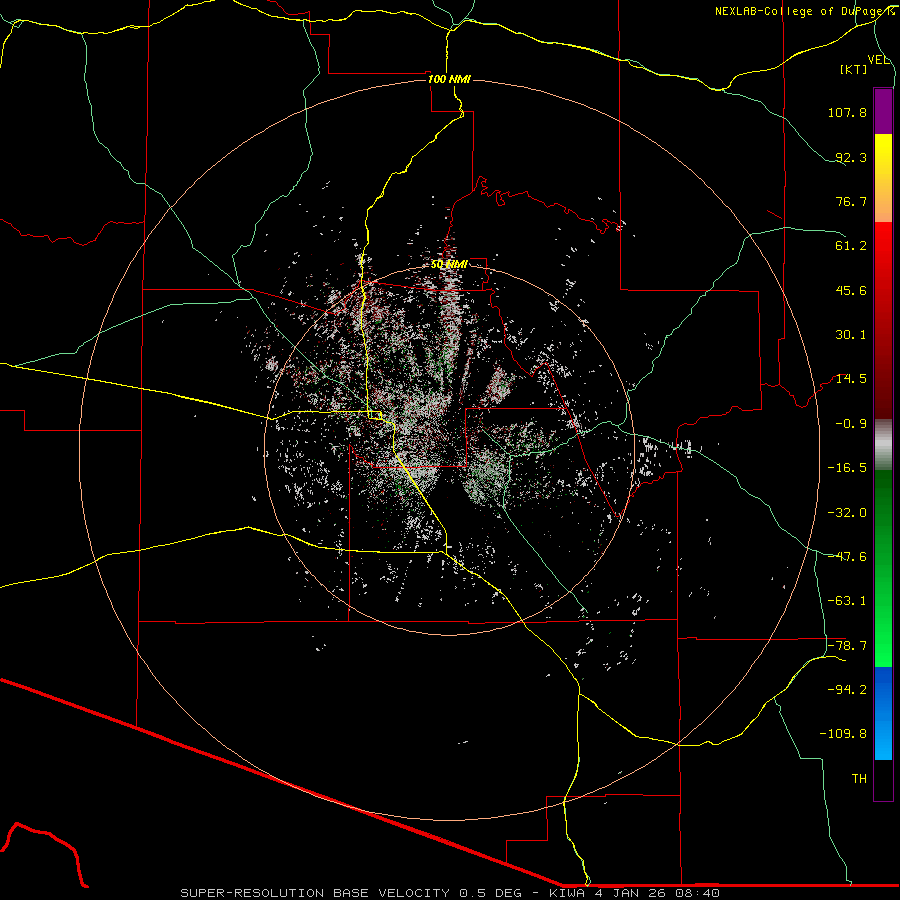Pick the yellow-orange segment of the color bar
900x900 pixels.
pyautogui.click(x=883, y=178)
